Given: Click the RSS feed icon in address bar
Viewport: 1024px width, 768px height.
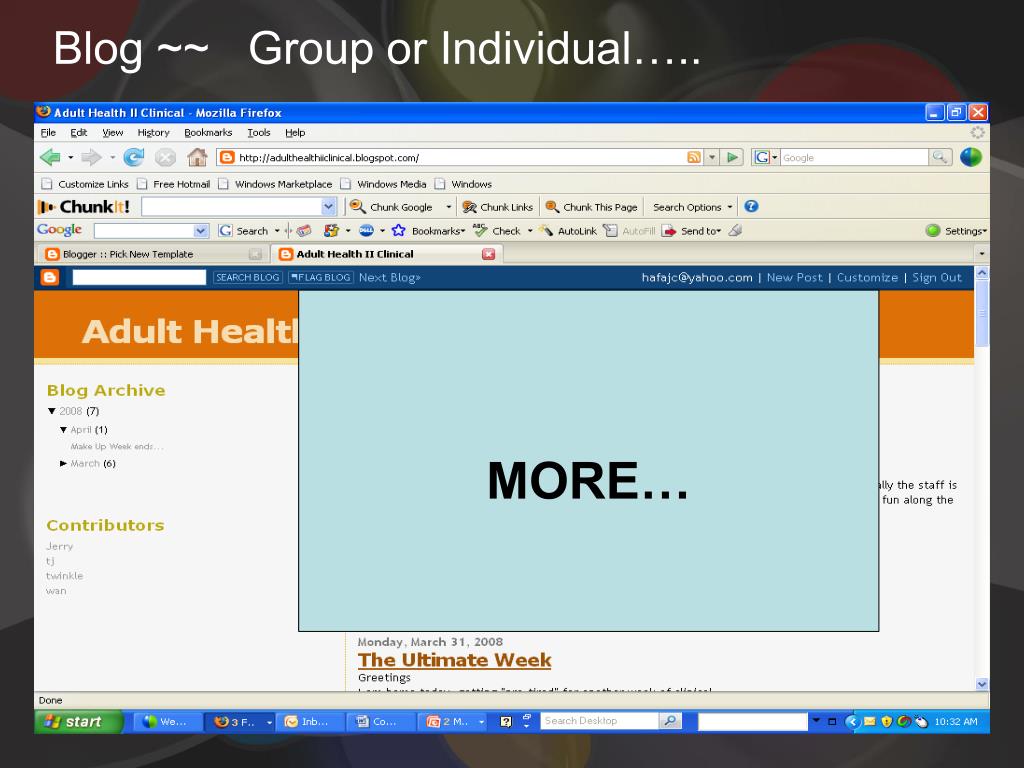Looking at the screenshot, I should pos(694,157).
